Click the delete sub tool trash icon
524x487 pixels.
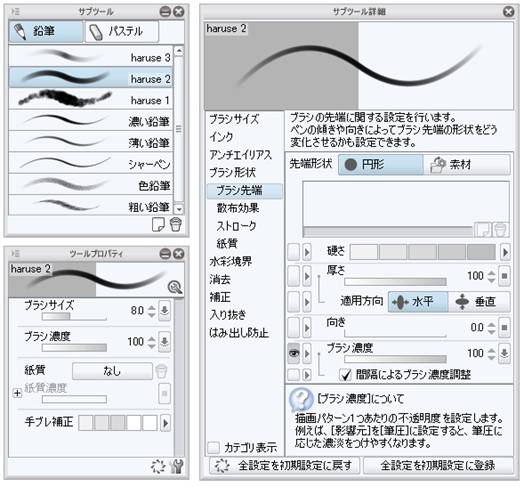(175, 225)
